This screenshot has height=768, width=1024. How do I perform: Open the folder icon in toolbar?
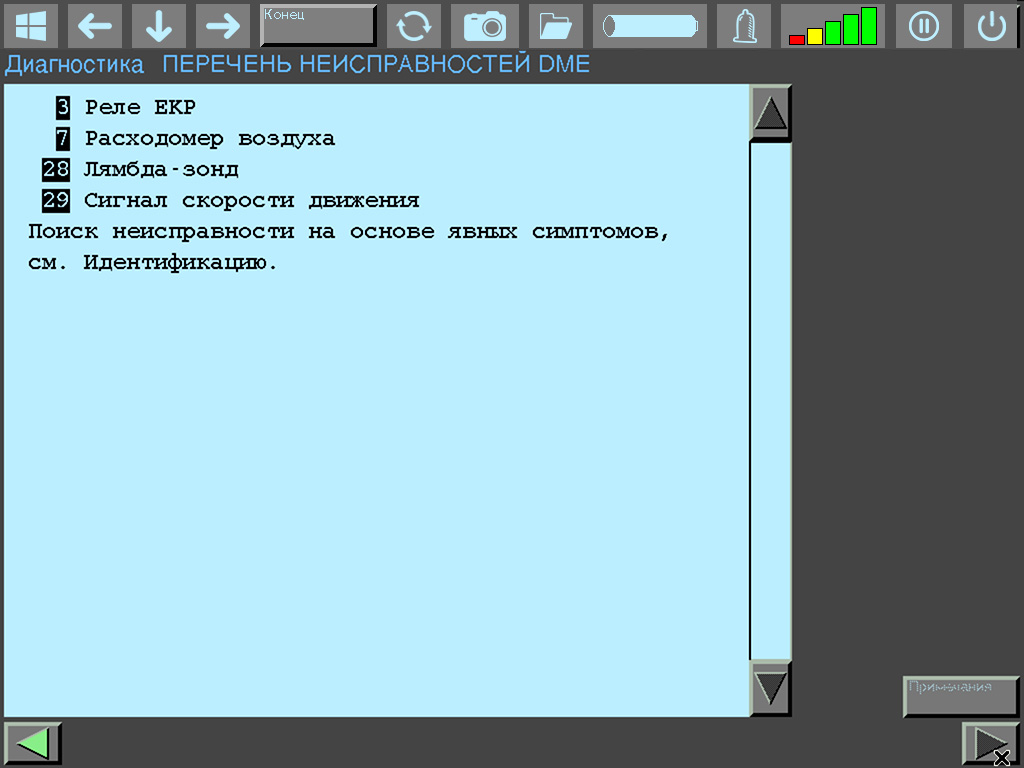(x=556, y=26)
